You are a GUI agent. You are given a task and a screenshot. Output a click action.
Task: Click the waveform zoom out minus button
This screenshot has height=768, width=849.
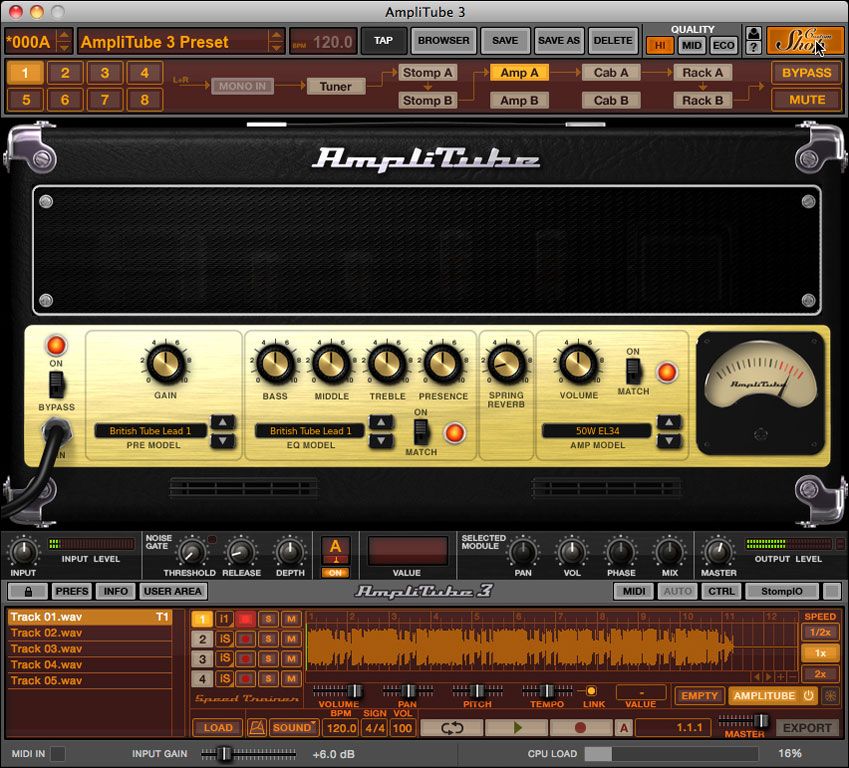point(792,676)
